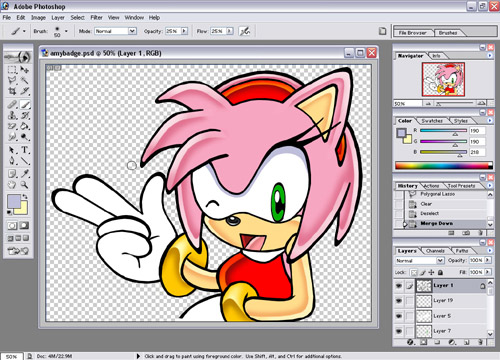Select the Brush tool in toolbox
Viewport: 500px width, 360px height.
point(24,105)
